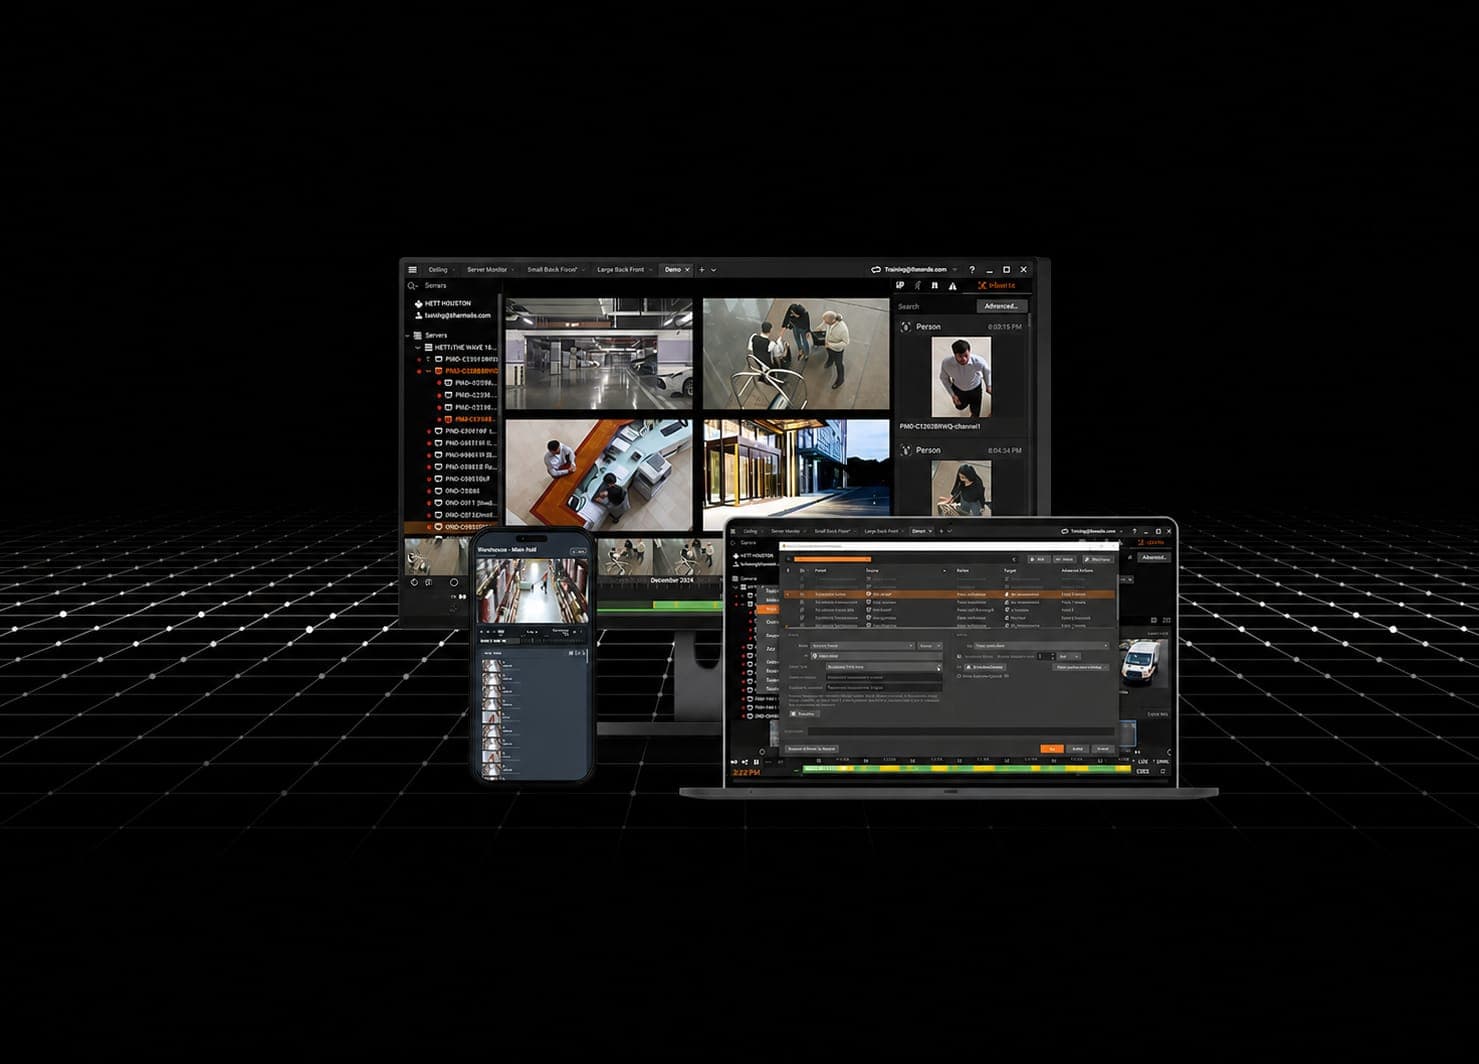This screenshot has width=1479, height=1064.
Task: Open the reception desk camera view
Action: point(599,473)
